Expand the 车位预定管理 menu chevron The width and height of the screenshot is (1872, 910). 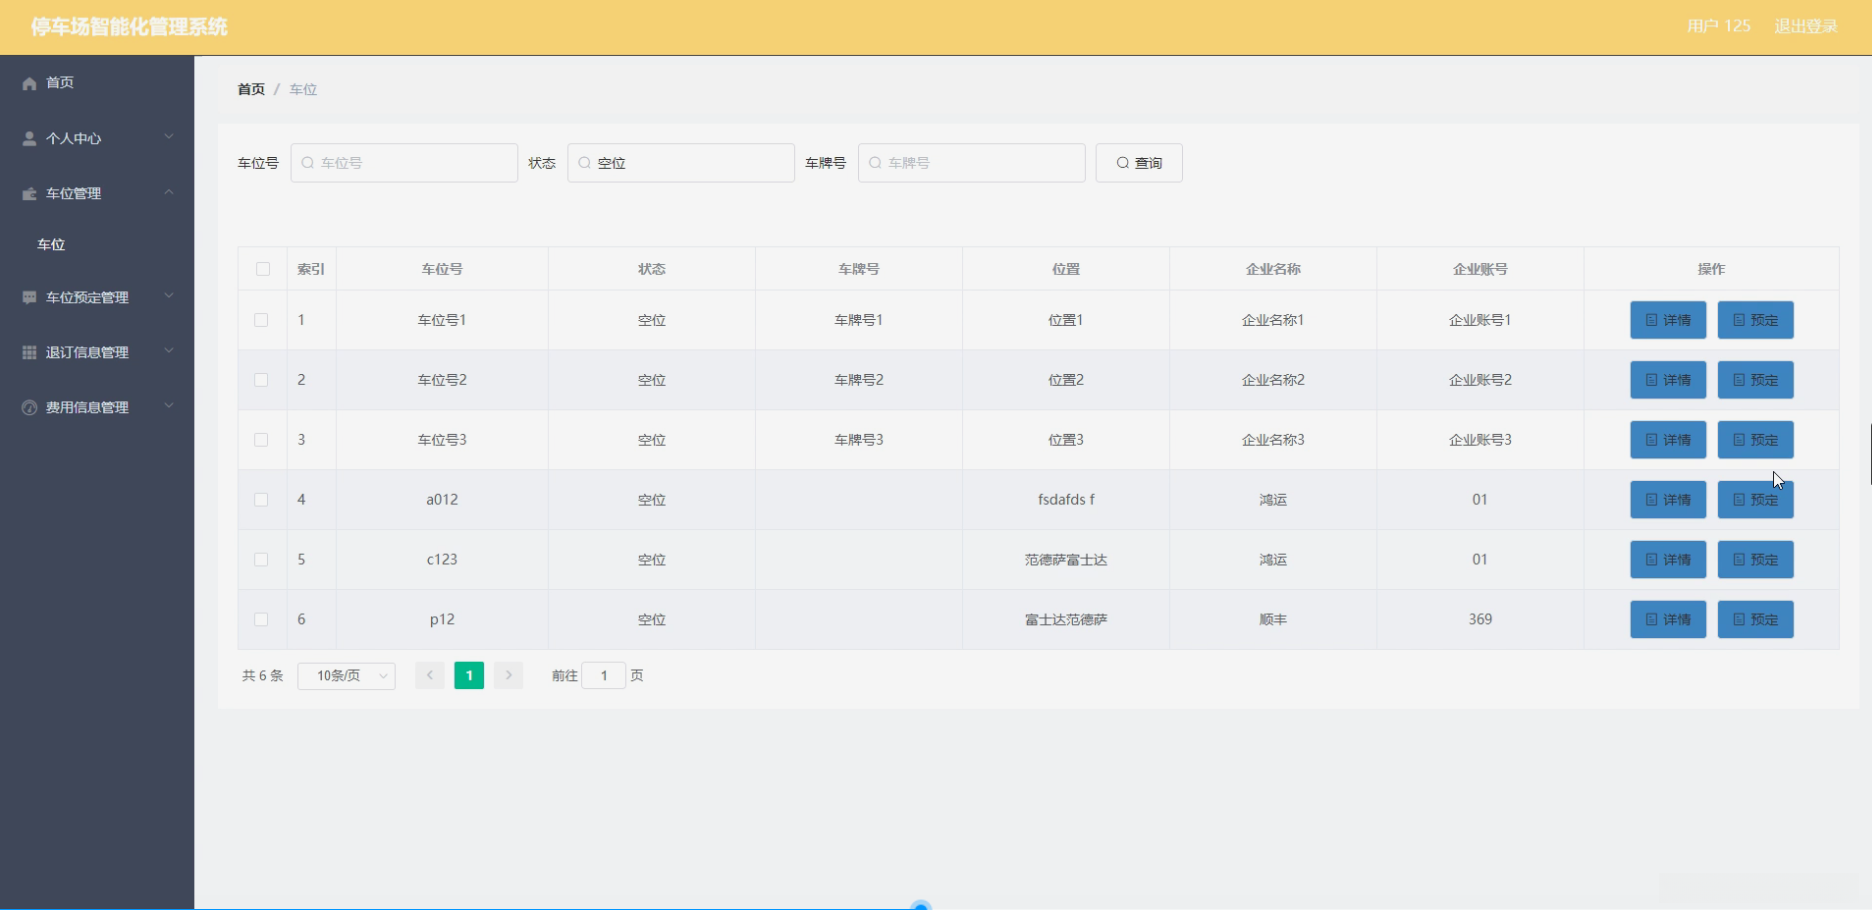tap(169, 296)
